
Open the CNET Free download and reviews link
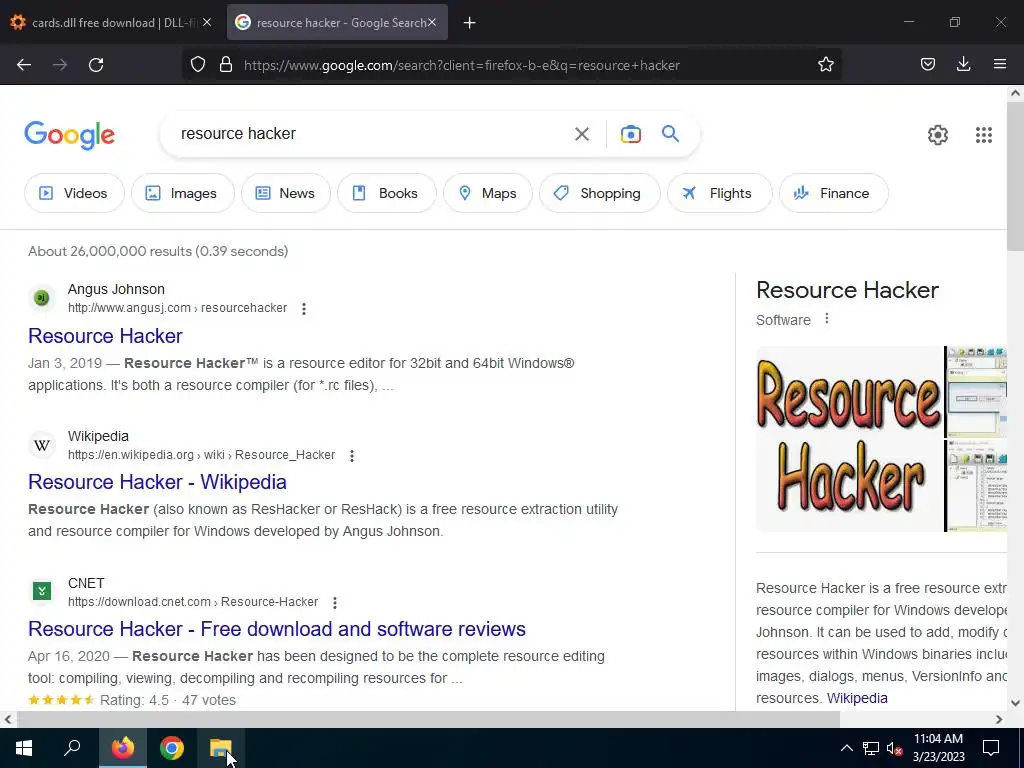click(x=277, y=629)
